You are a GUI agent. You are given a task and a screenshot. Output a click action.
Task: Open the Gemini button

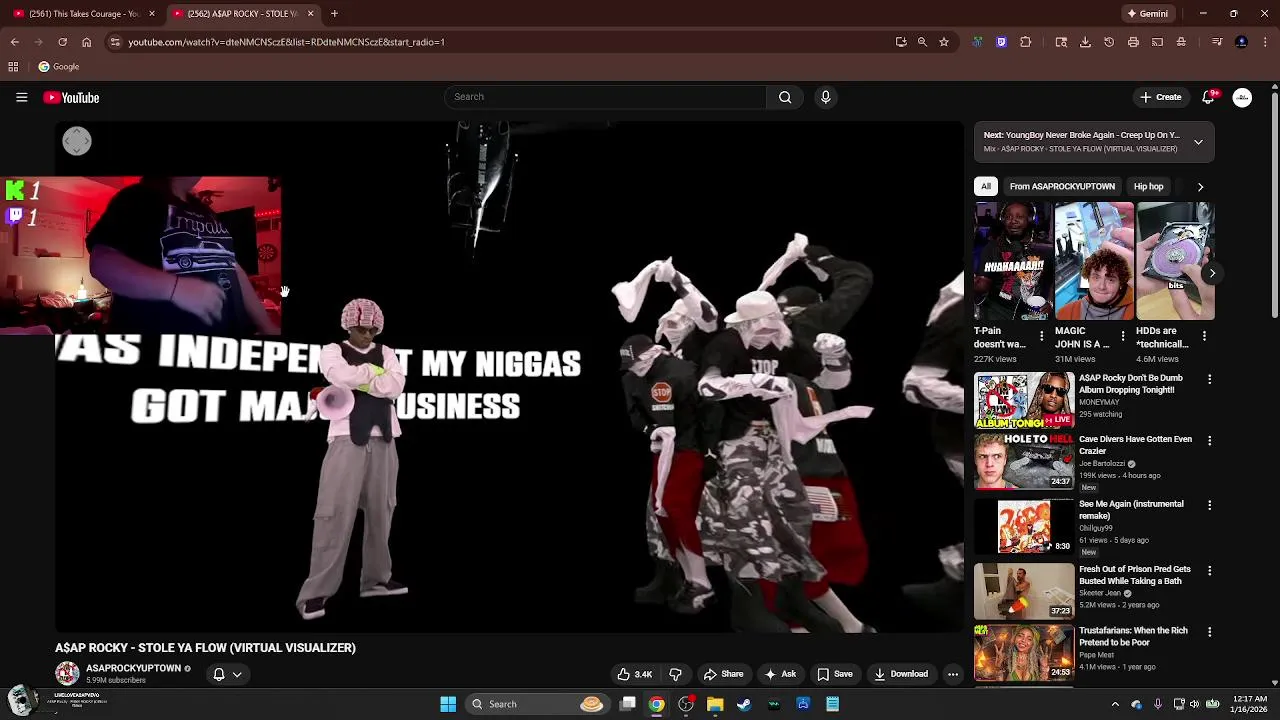tap(1148, 14)
